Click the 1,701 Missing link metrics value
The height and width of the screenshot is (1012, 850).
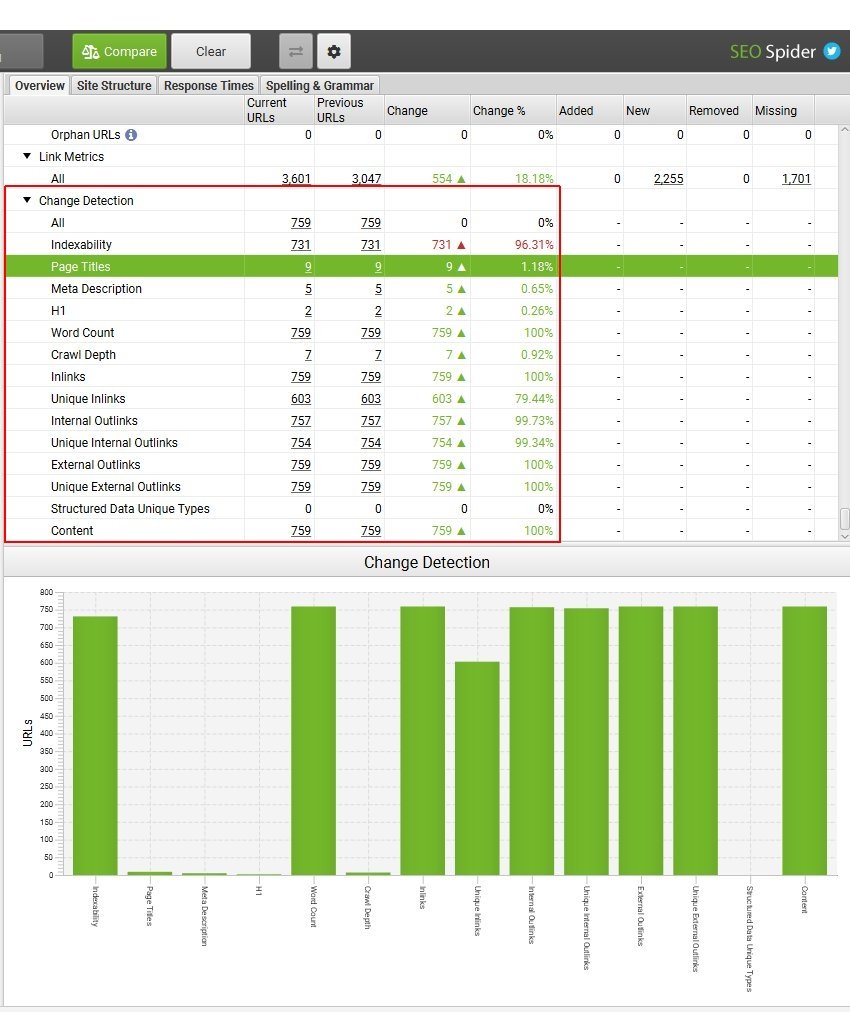(796, 179)
